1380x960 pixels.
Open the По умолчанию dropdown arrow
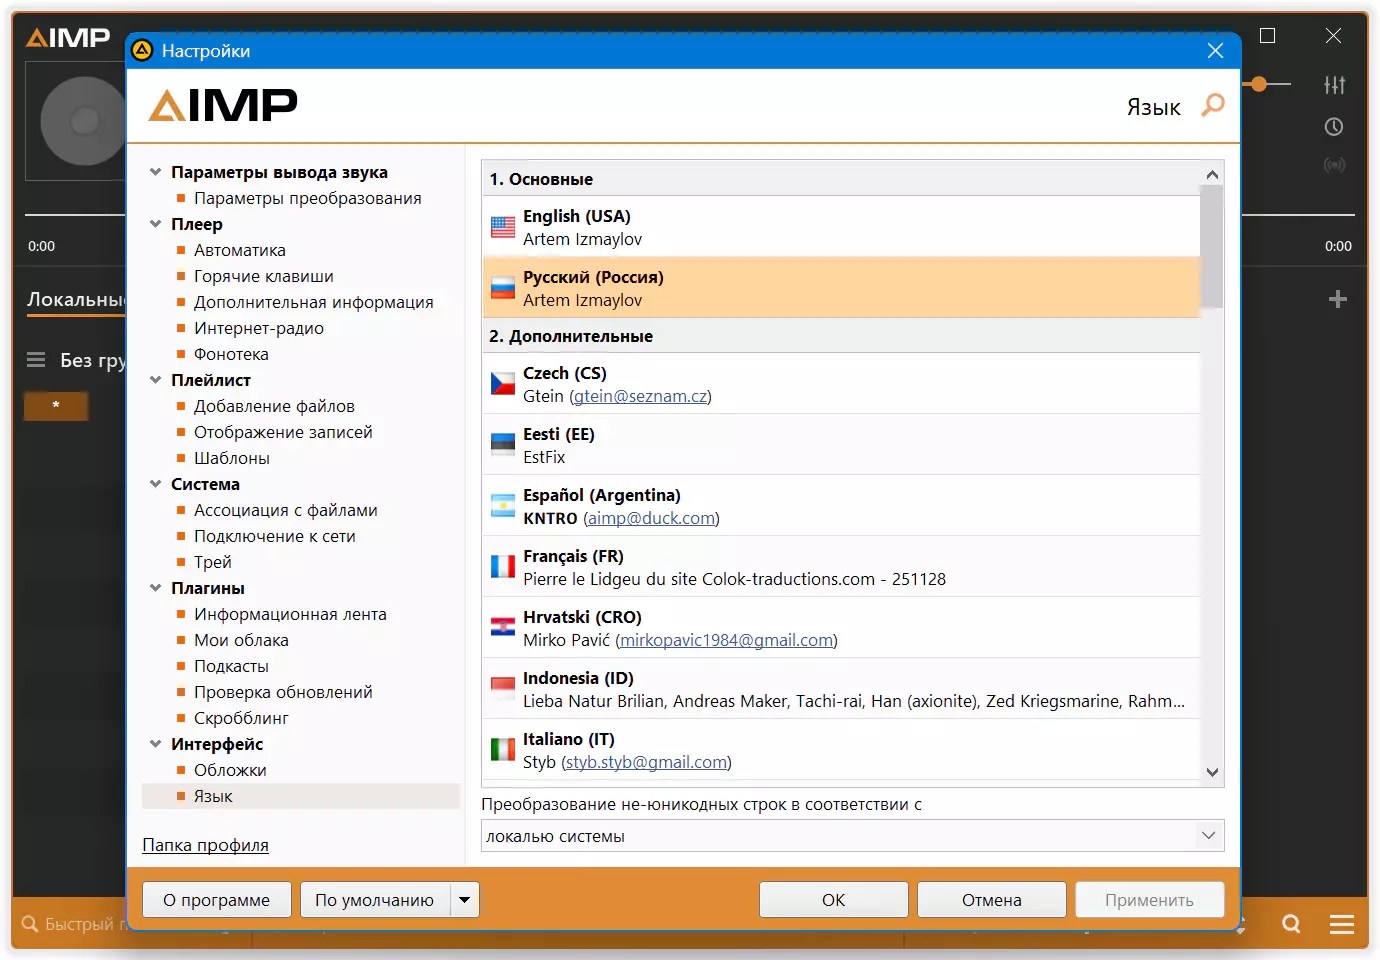464,900
